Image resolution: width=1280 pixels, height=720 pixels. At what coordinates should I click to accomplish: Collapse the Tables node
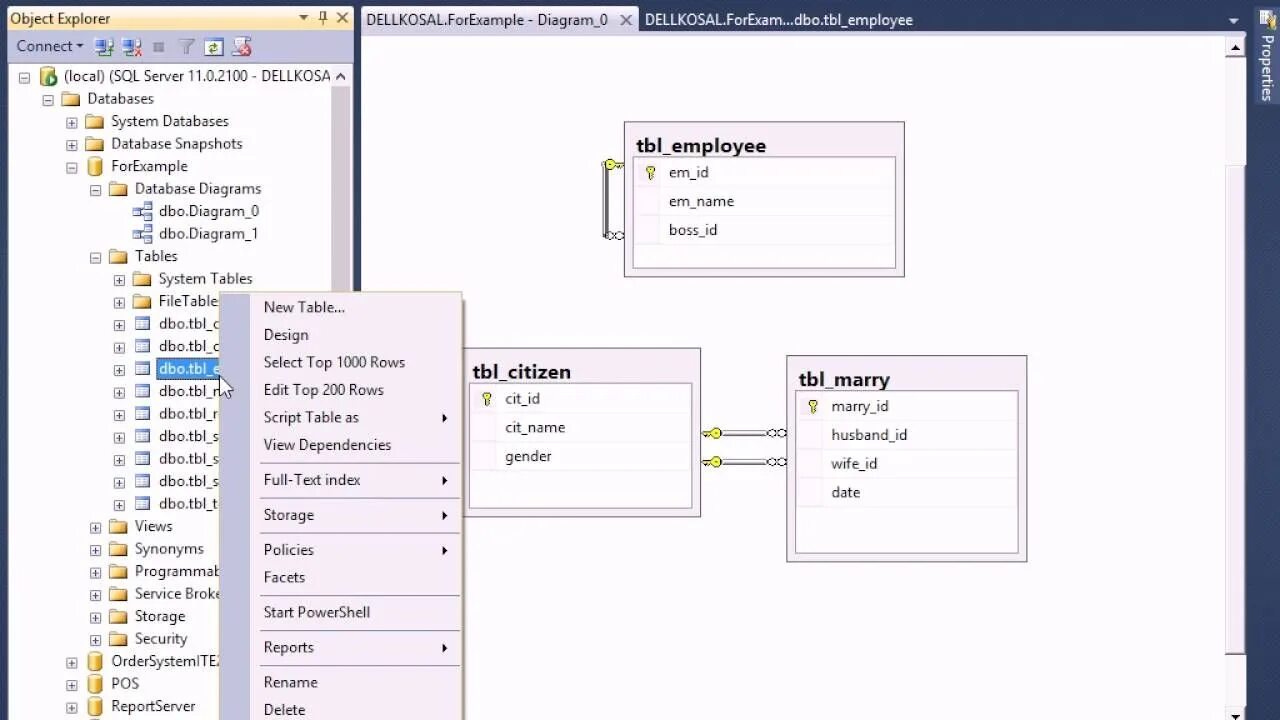(x=95, y=256)
